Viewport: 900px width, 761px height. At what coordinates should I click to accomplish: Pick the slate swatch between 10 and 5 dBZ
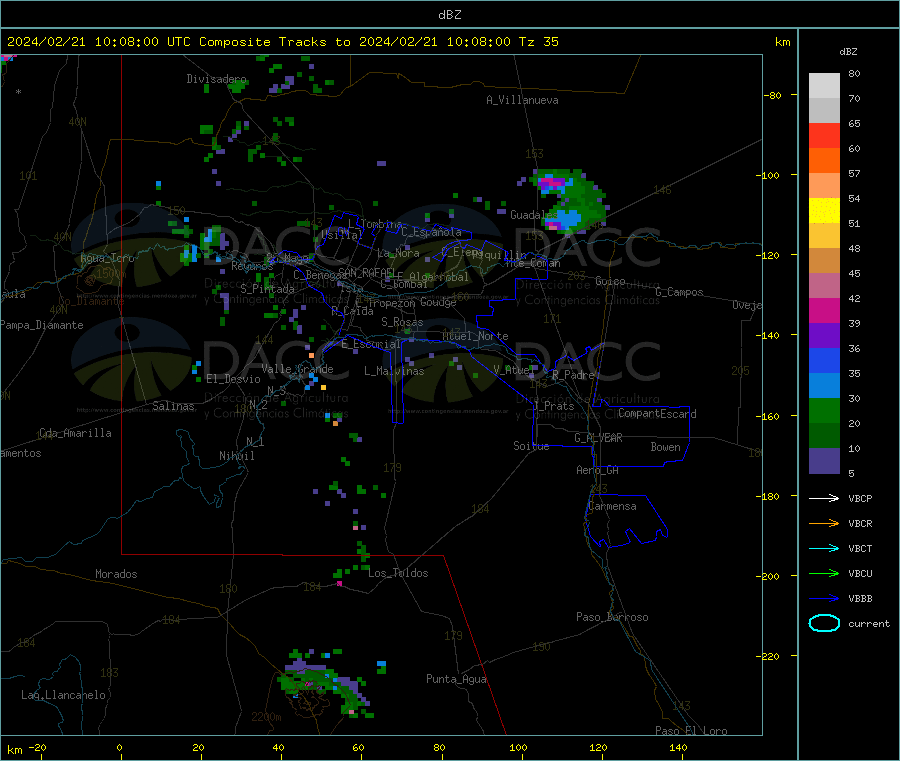[824, 461]
